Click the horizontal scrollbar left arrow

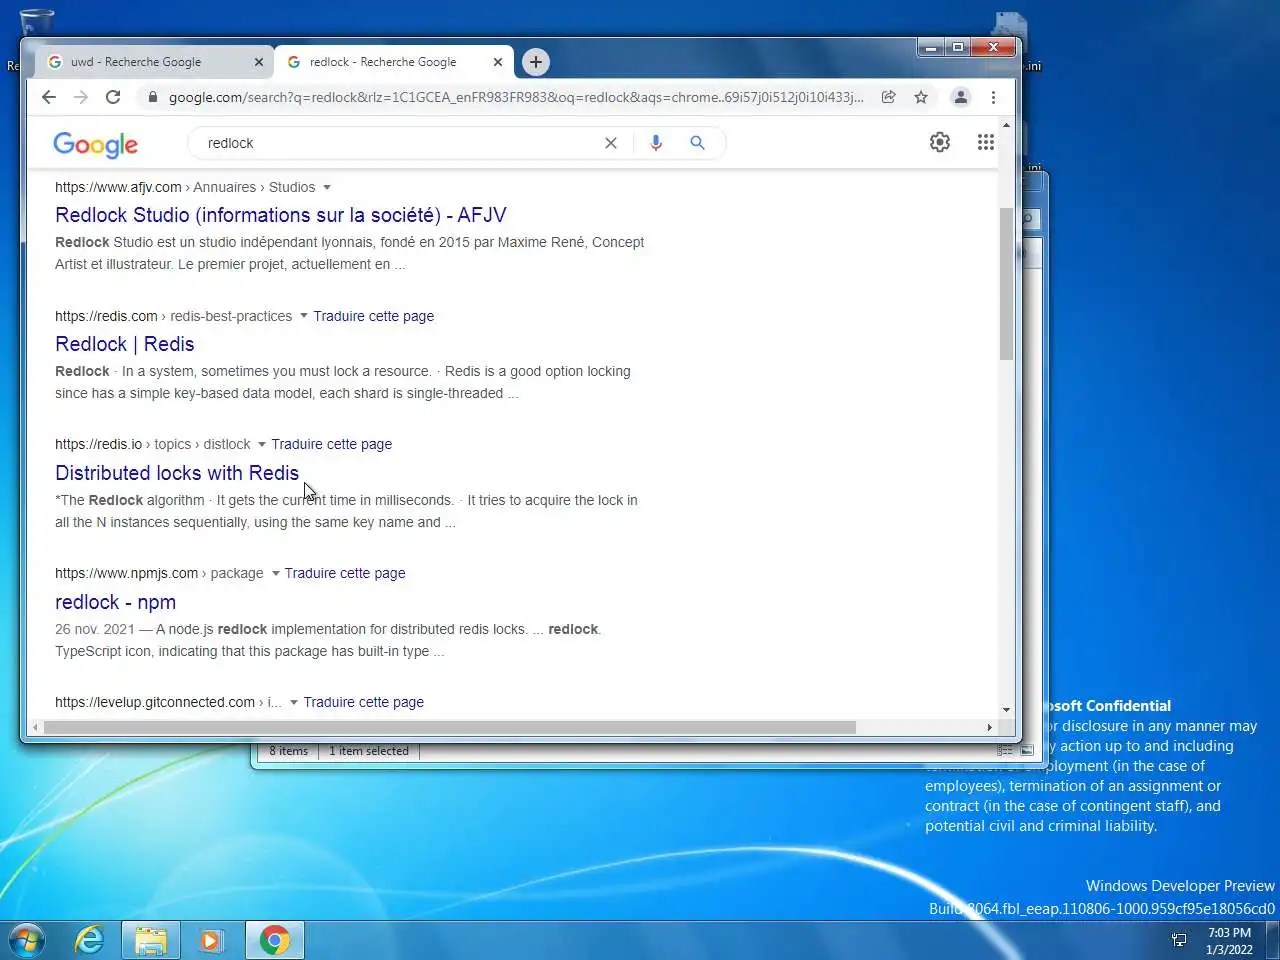[x=36, y=727]
